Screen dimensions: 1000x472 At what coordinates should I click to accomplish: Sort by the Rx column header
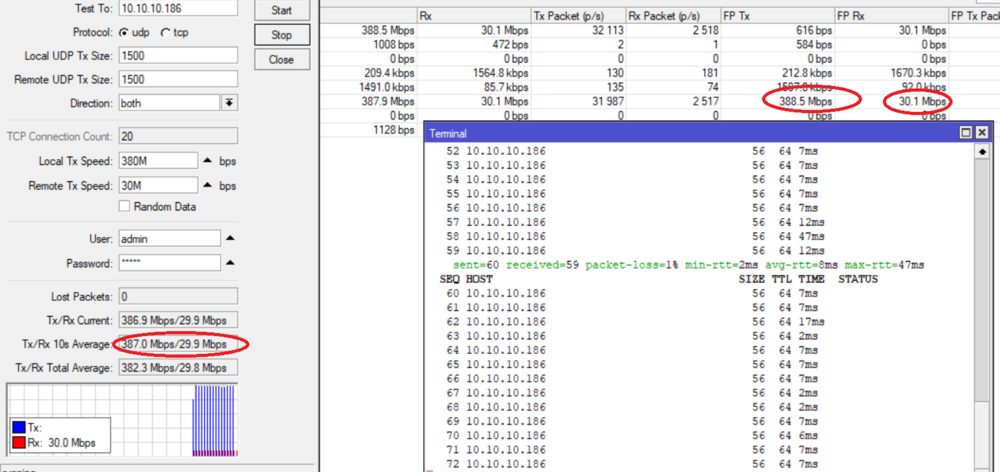pos(474,15)
